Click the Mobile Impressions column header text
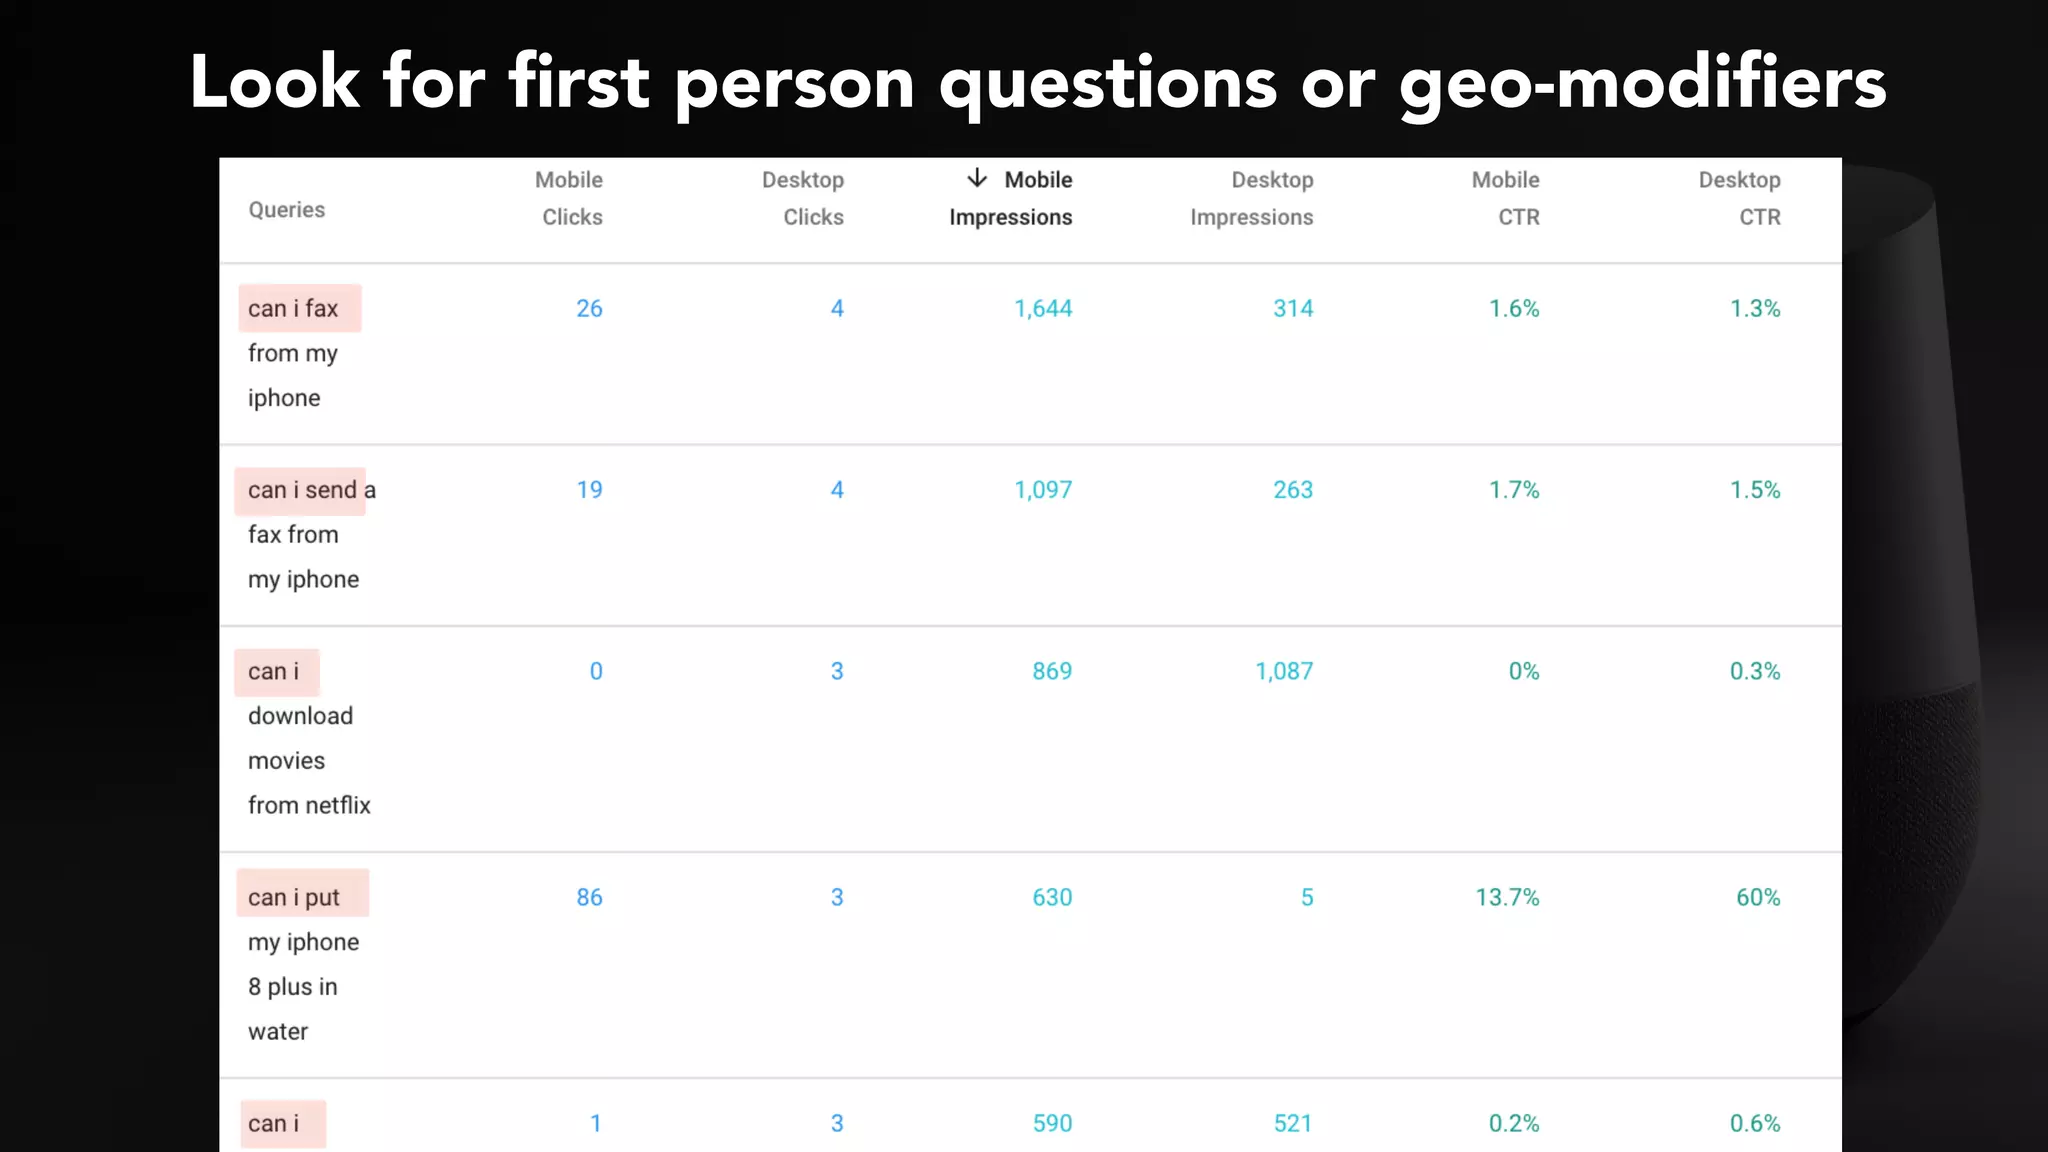This screenshot has height=1152, width=2048. point(1012,199)
